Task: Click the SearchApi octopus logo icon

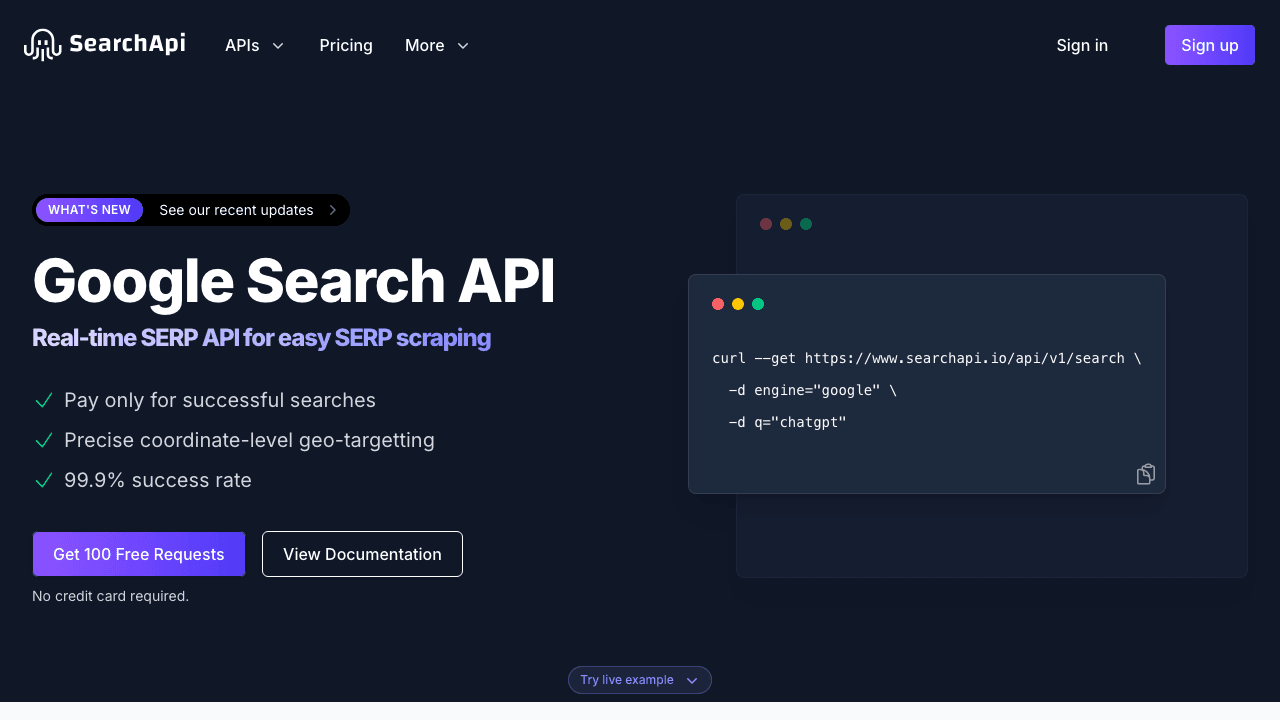Action: pos(42,44)
